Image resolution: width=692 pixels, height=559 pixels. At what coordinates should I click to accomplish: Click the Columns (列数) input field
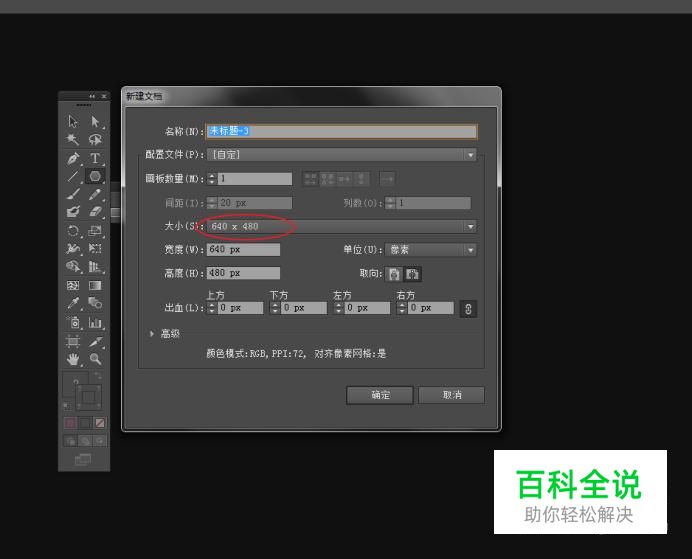click(x=433, y=203)
